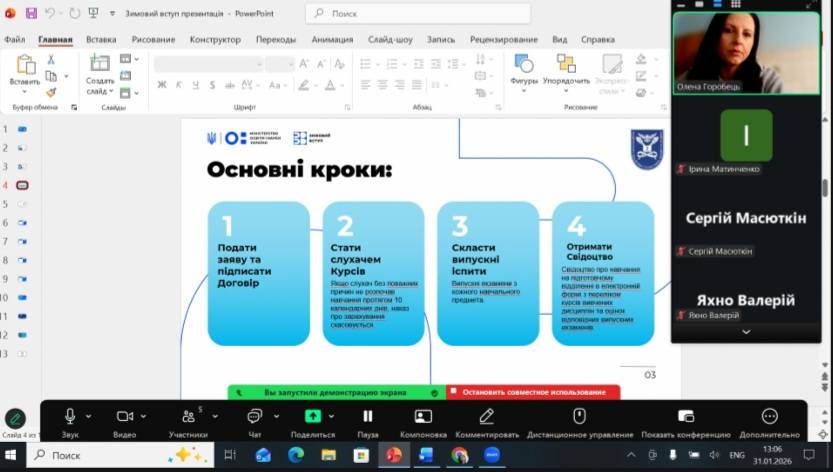Open Дистанционное управление remote control

tap(579, 416)
